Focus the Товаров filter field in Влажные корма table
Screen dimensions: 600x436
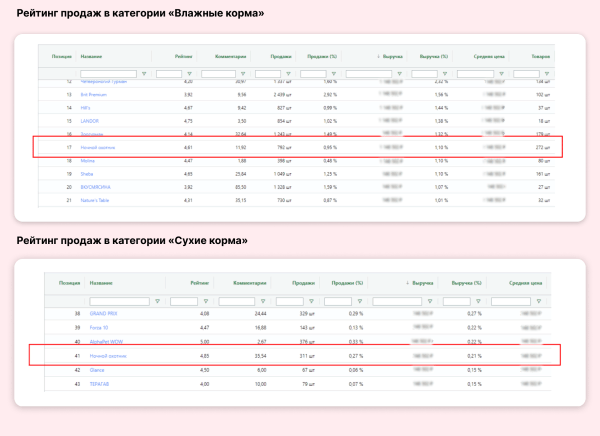[x=526, y=74]
